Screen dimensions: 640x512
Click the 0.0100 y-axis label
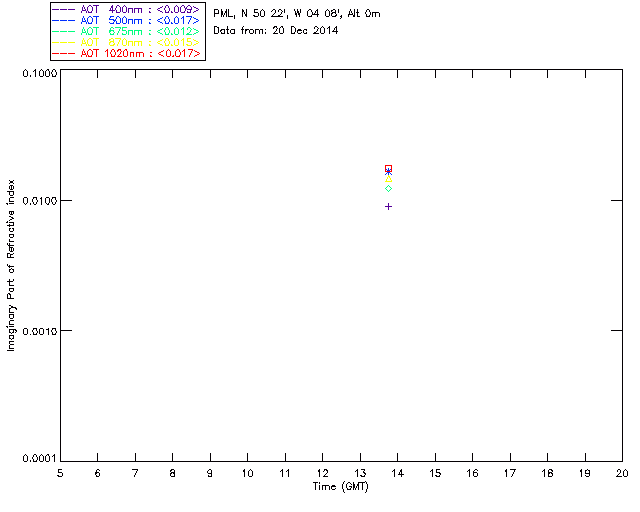point(40,200)
